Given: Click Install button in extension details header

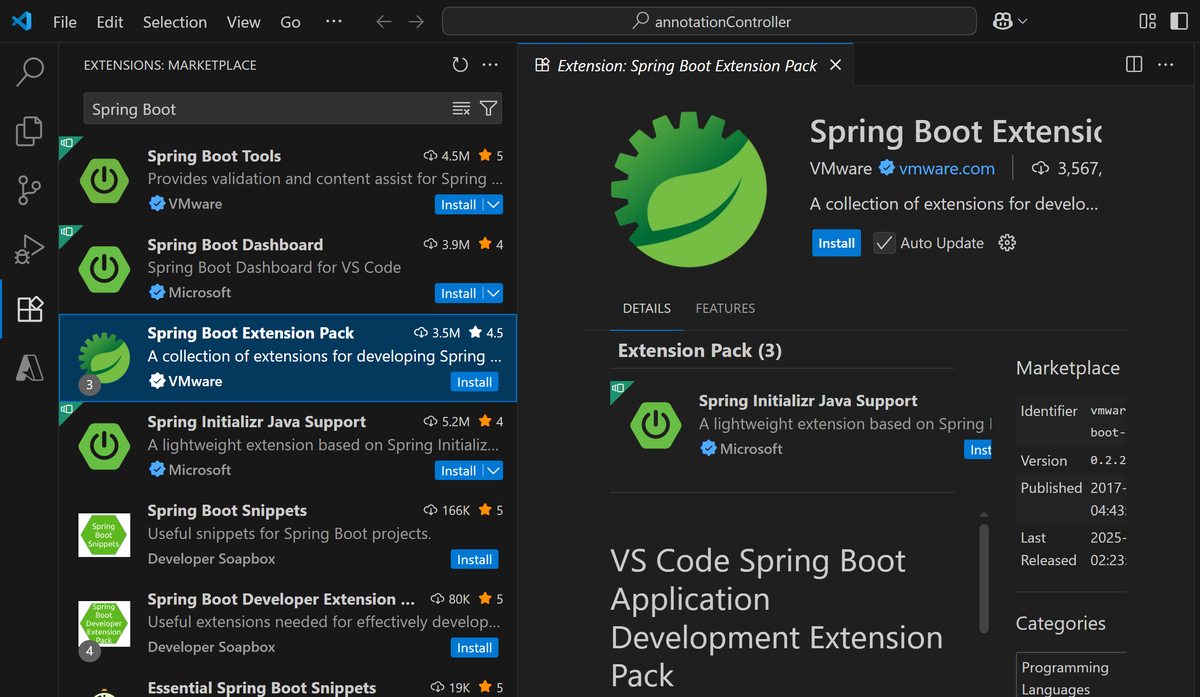Looking at the screenshot, I should click(836, 243).
